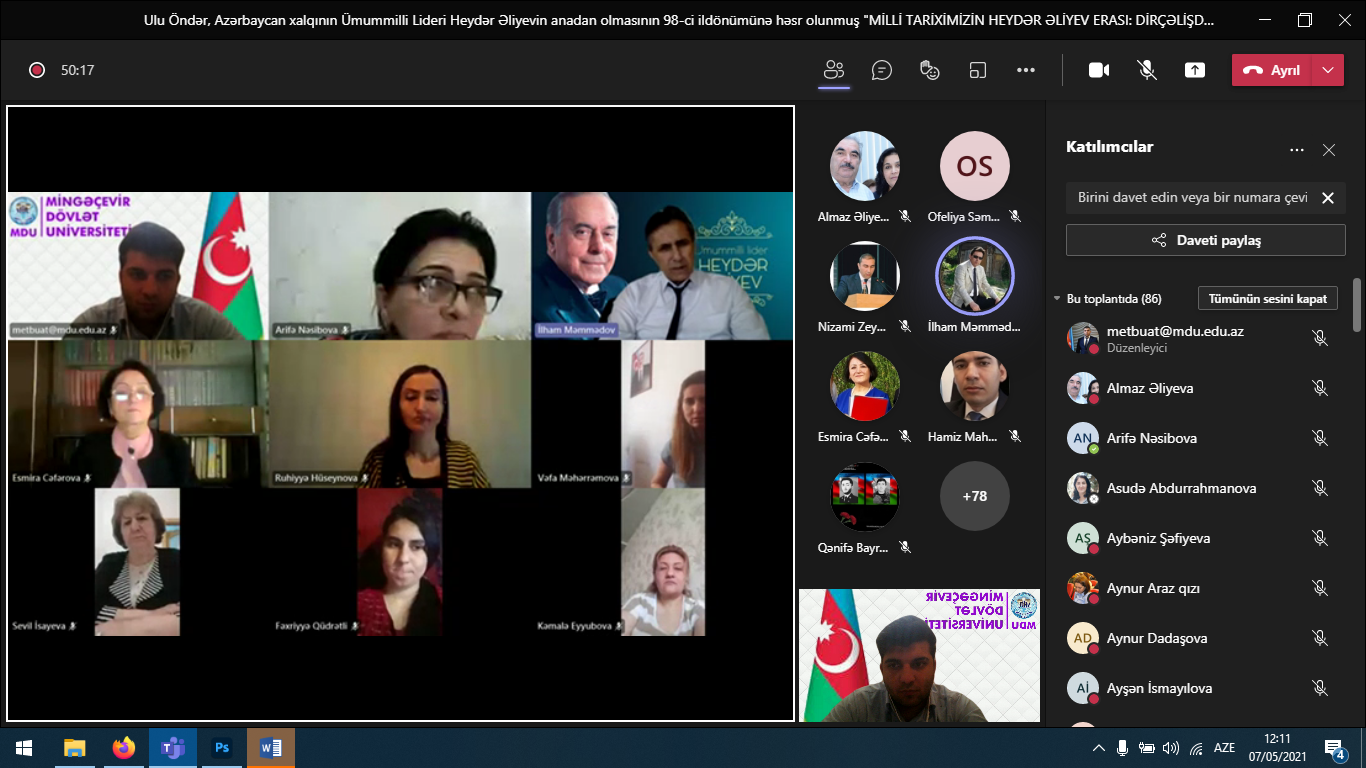Screen dimensions: 1366x768
Task: Open Photoshop from the taskbar
Action: (x=222, y=748)
